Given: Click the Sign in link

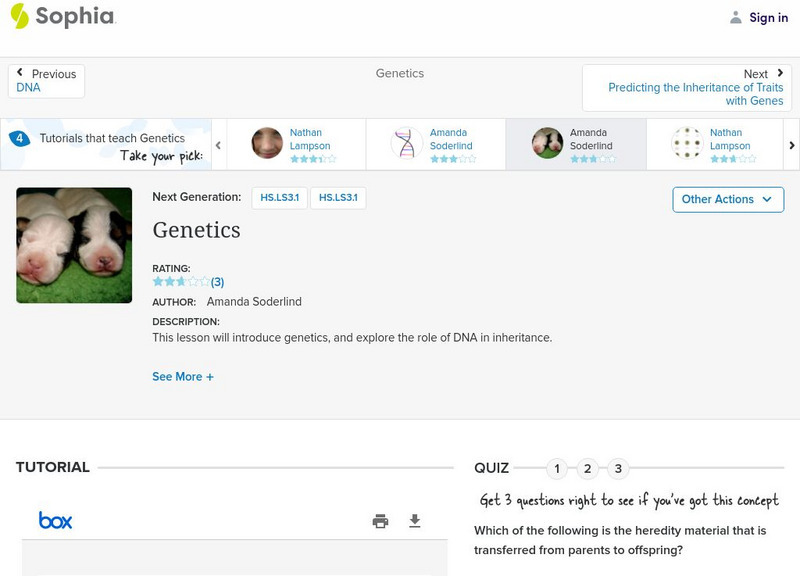Looking at the screenshot, I should tap(768, 17).
